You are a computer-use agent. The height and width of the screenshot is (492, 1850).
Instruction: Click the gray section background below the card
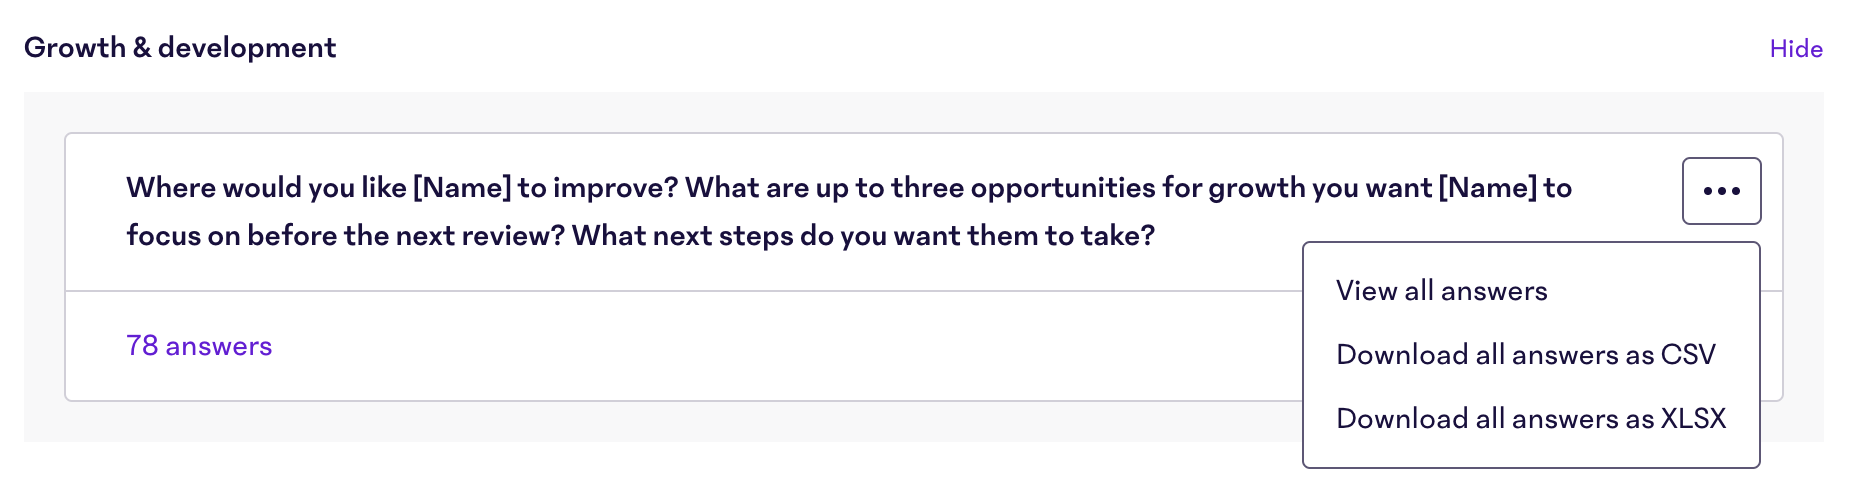click(x=660, y=422)
